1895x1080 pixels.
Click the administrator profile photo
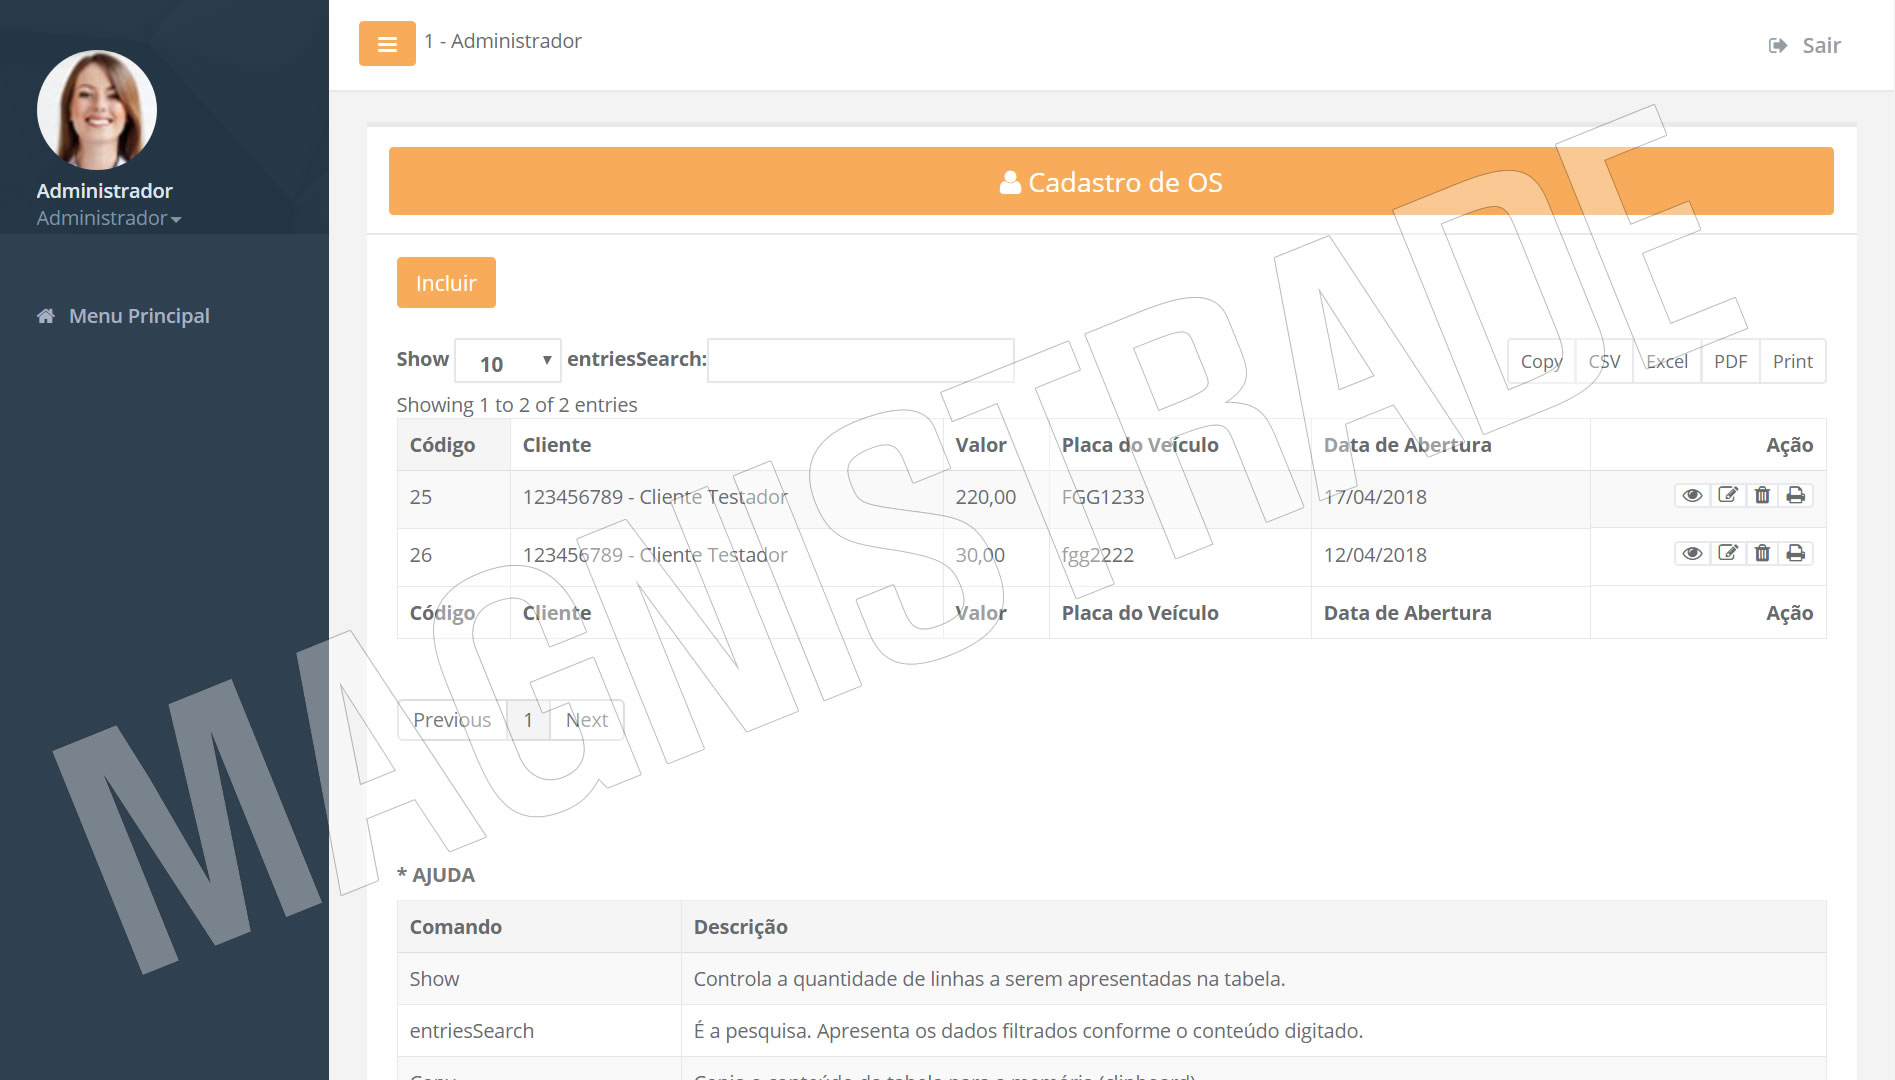(x=97, y=110)
